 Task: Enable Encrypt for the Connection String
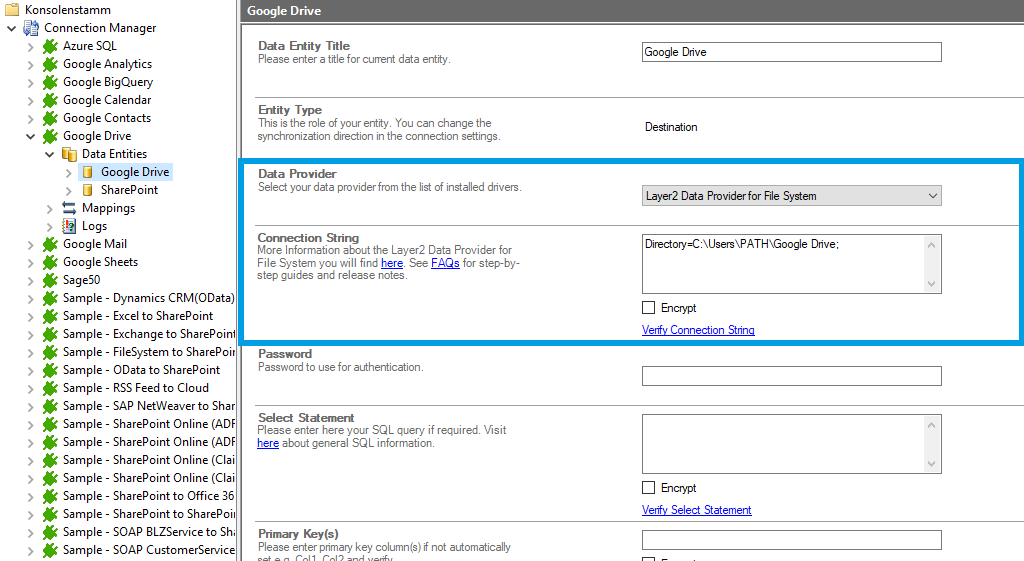pyautogui.click(x=648, y=308)
